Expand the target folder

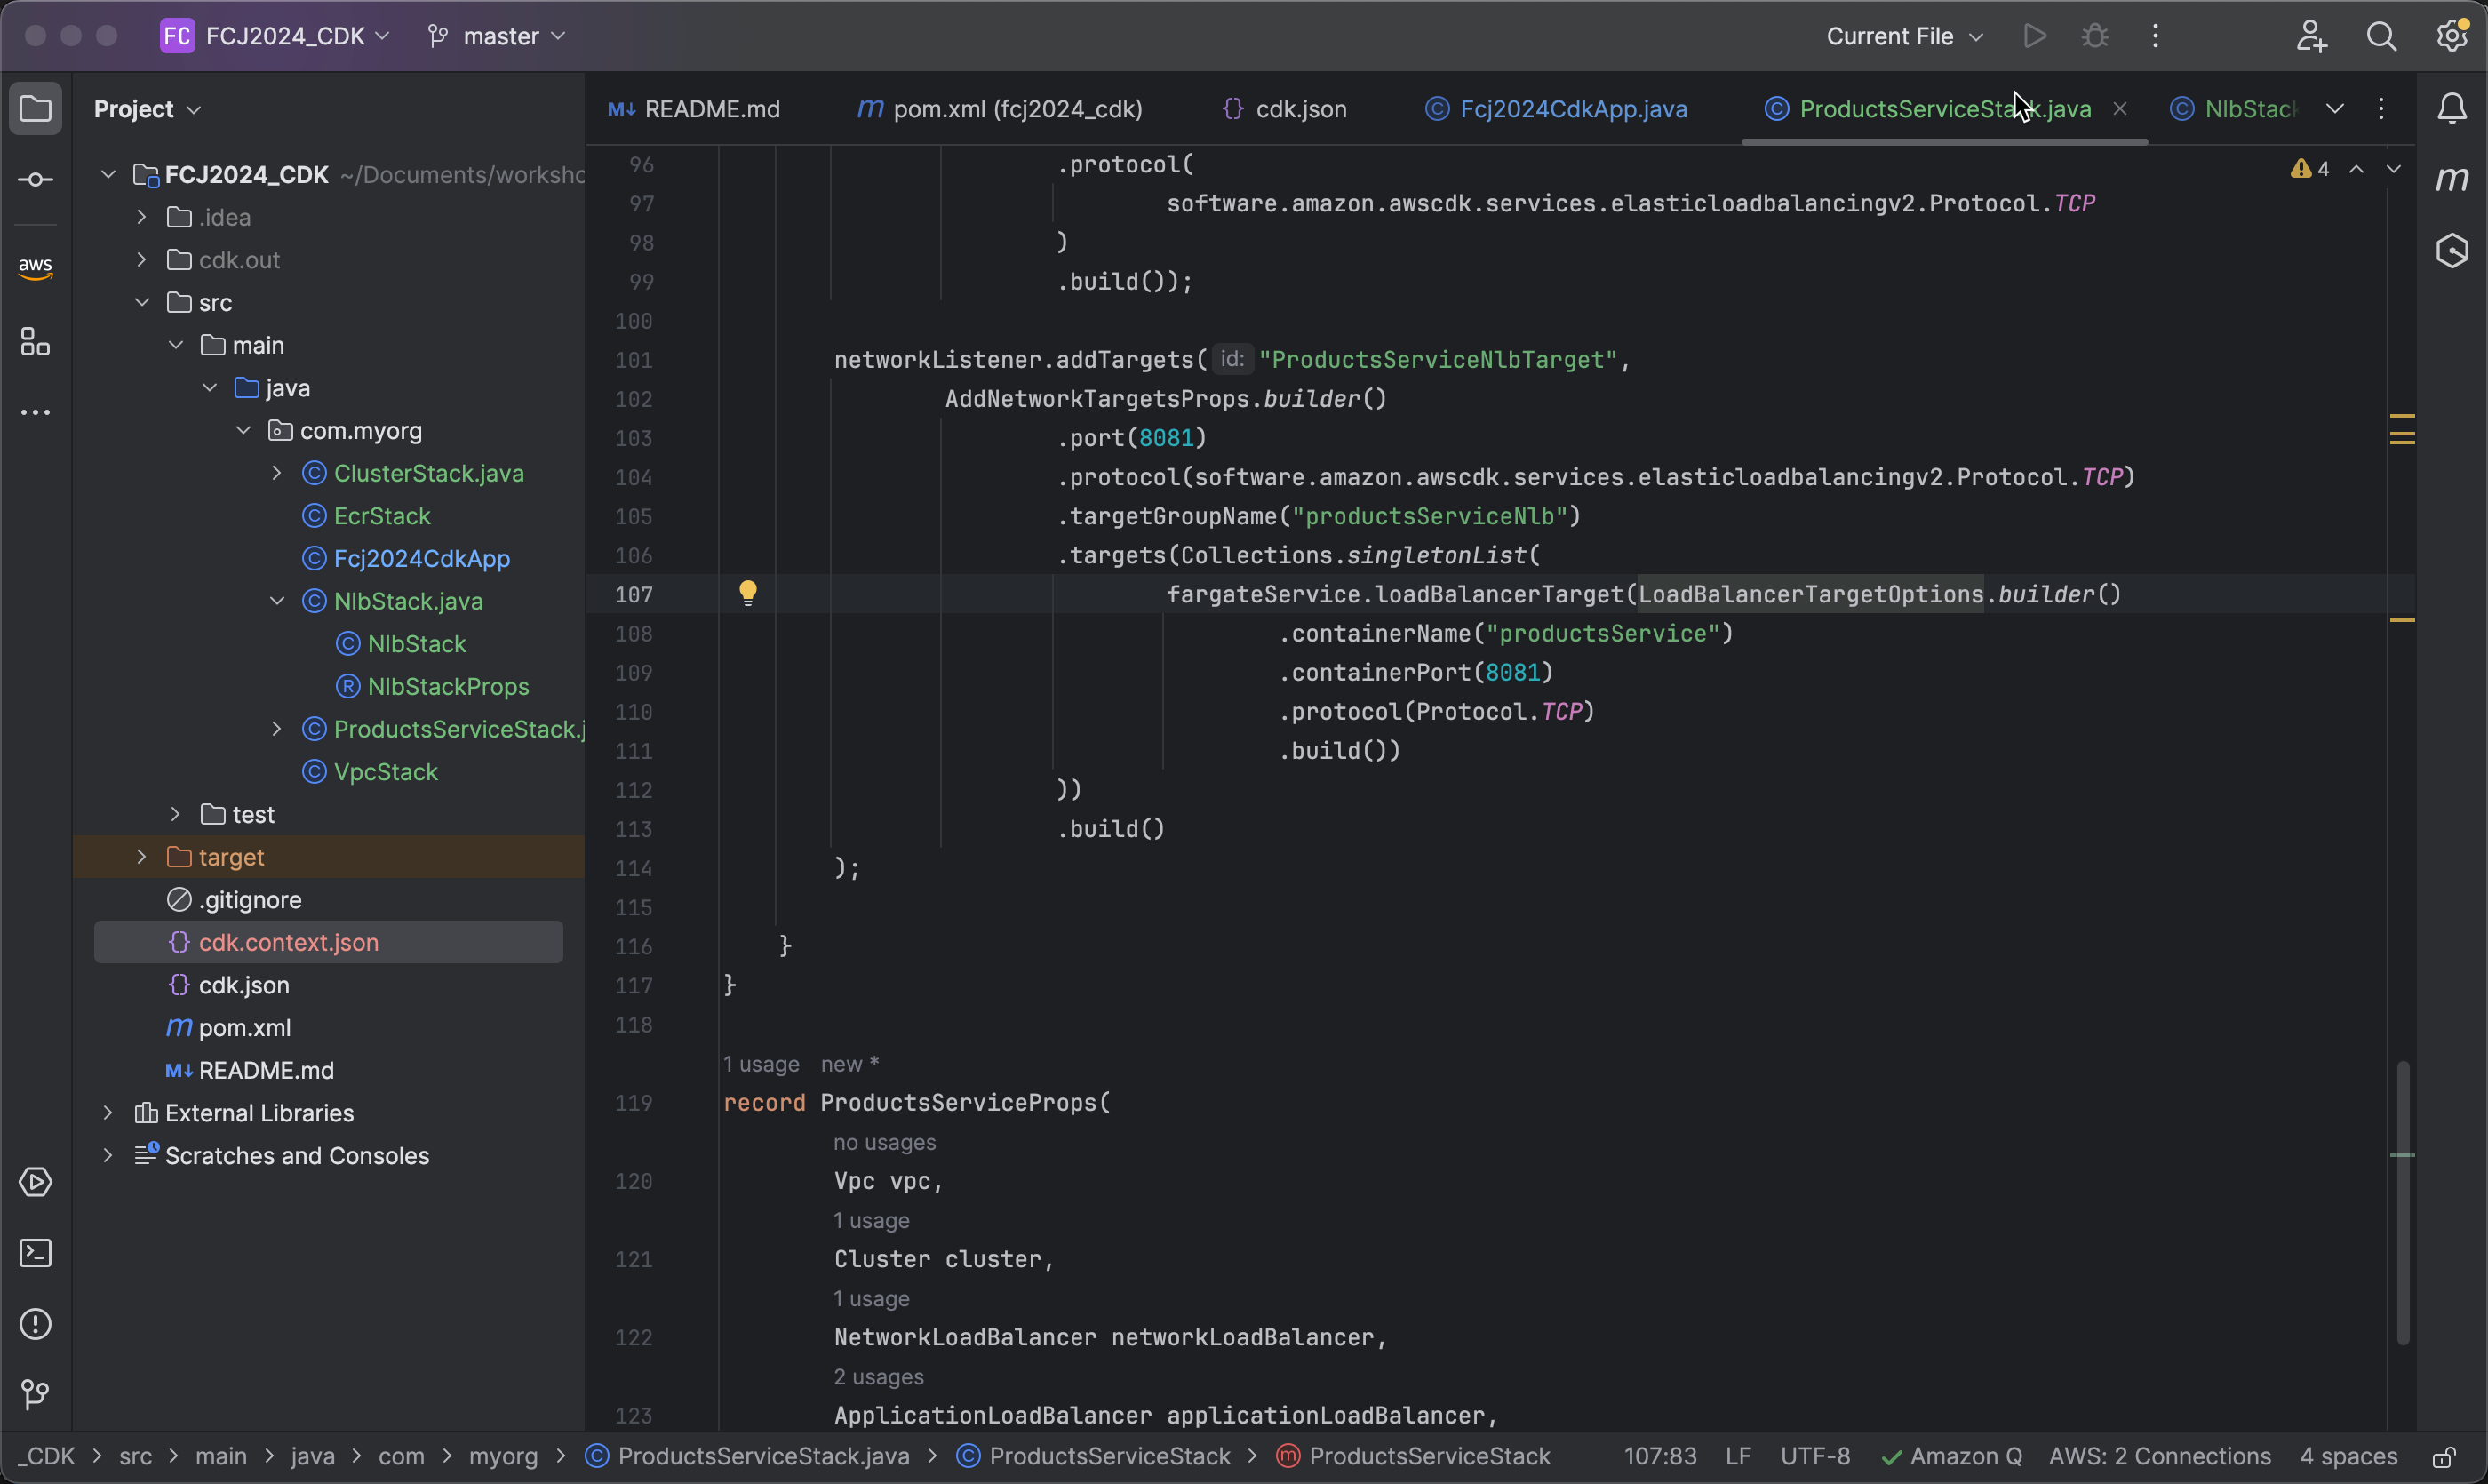click(x=142, y=857)
